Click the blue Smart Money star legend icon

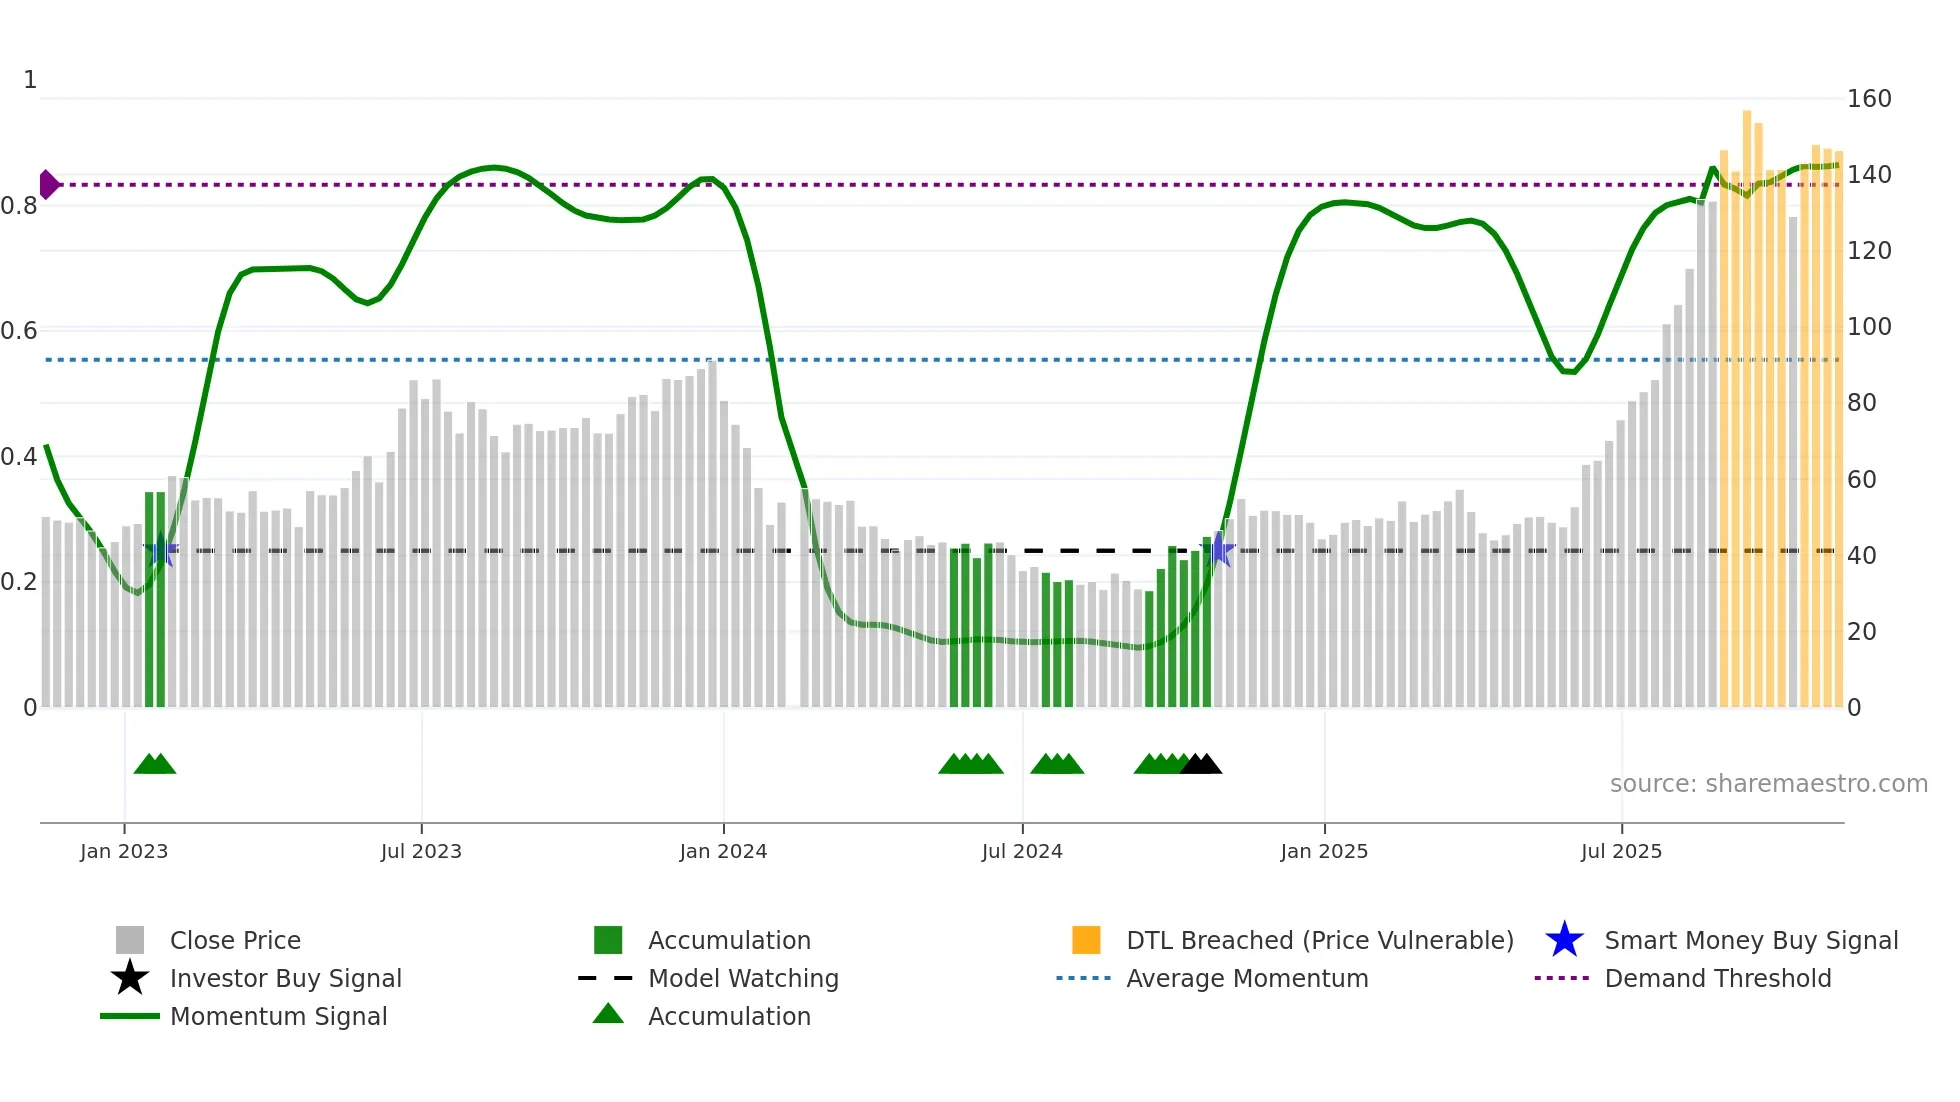click(x=1564, y=940)
